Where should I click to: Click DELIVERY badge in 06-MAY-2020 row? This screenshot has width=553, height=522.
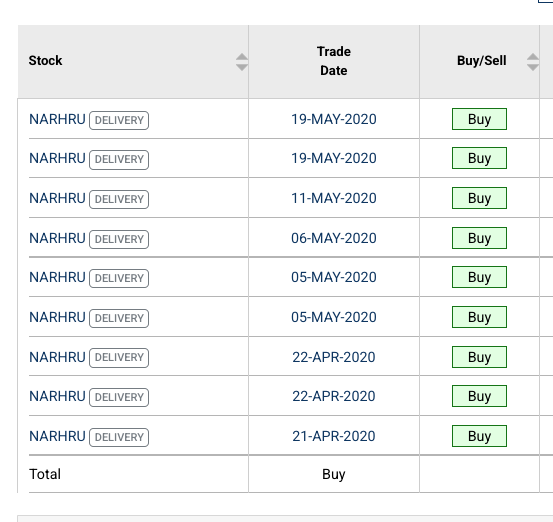click(x=119, y=239)
